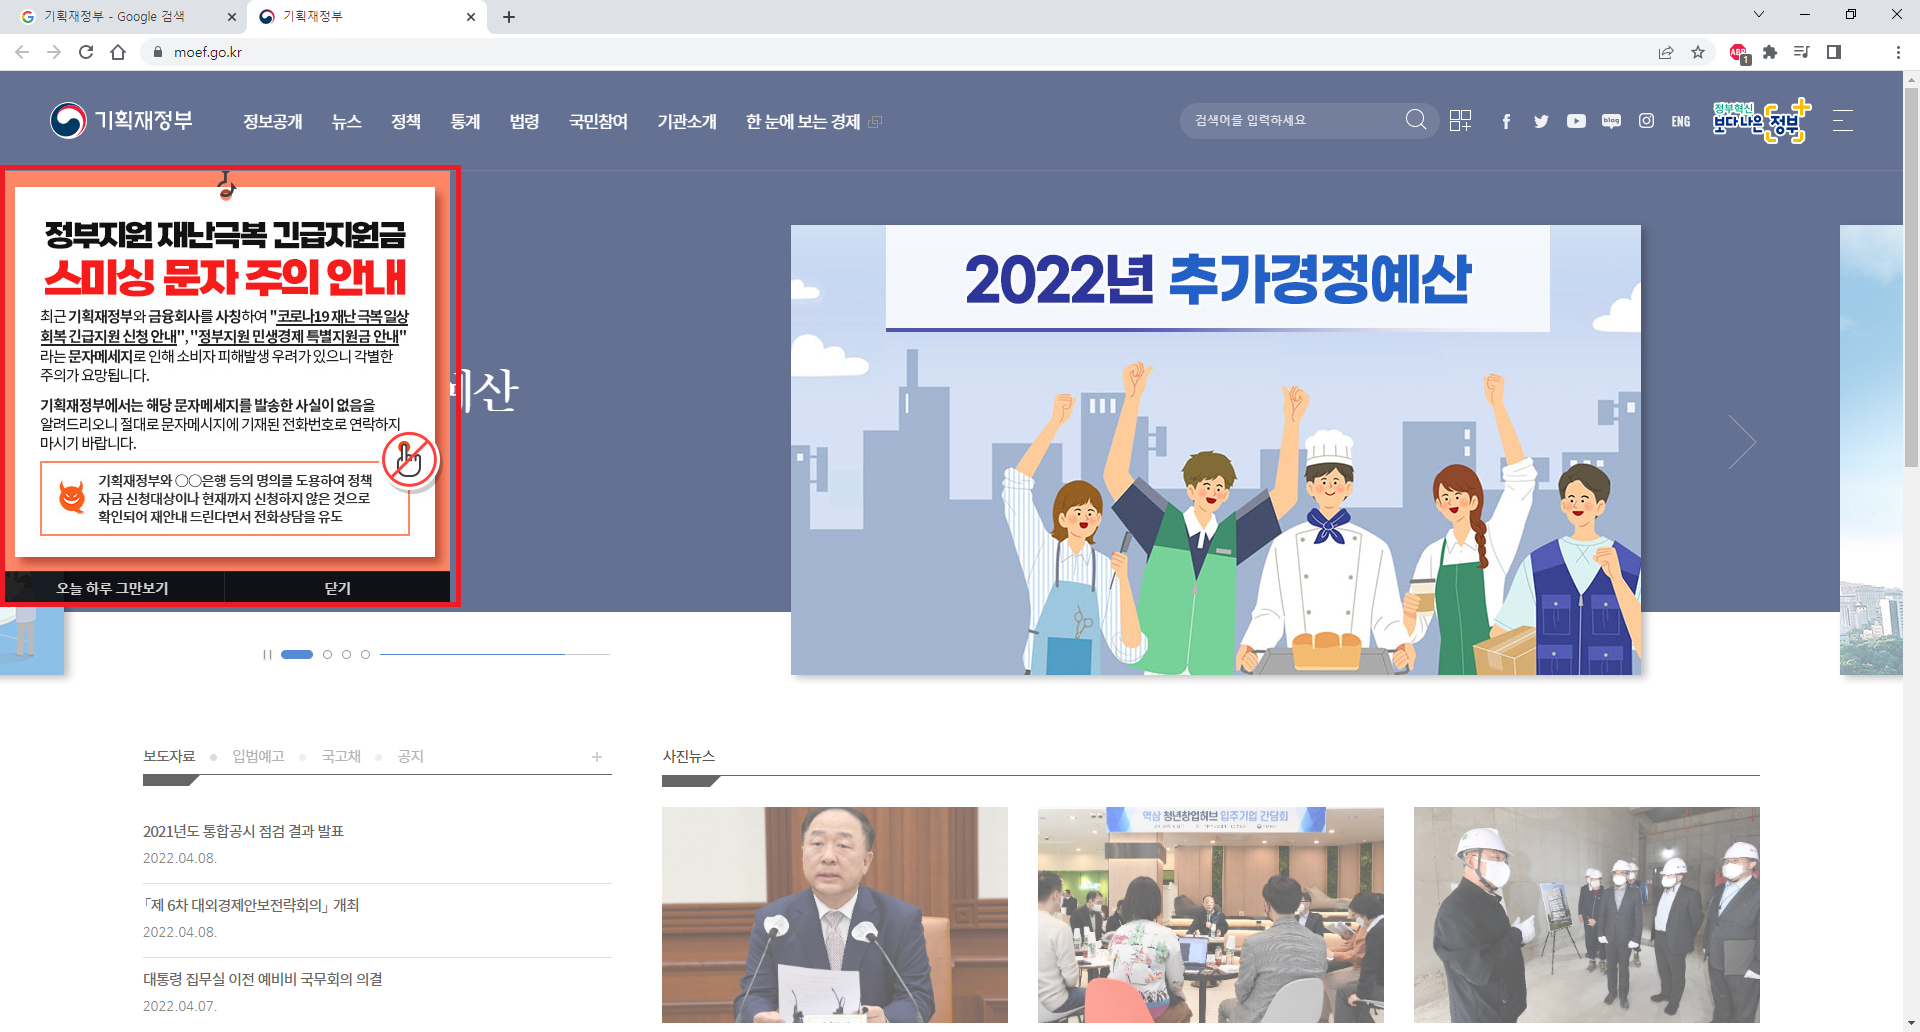Image resolution: width=1920 pixels, height=1032 pixels.
Task: Select the fourth slide indicator dot
Action: pyautogui.click(x=365, y=655)
